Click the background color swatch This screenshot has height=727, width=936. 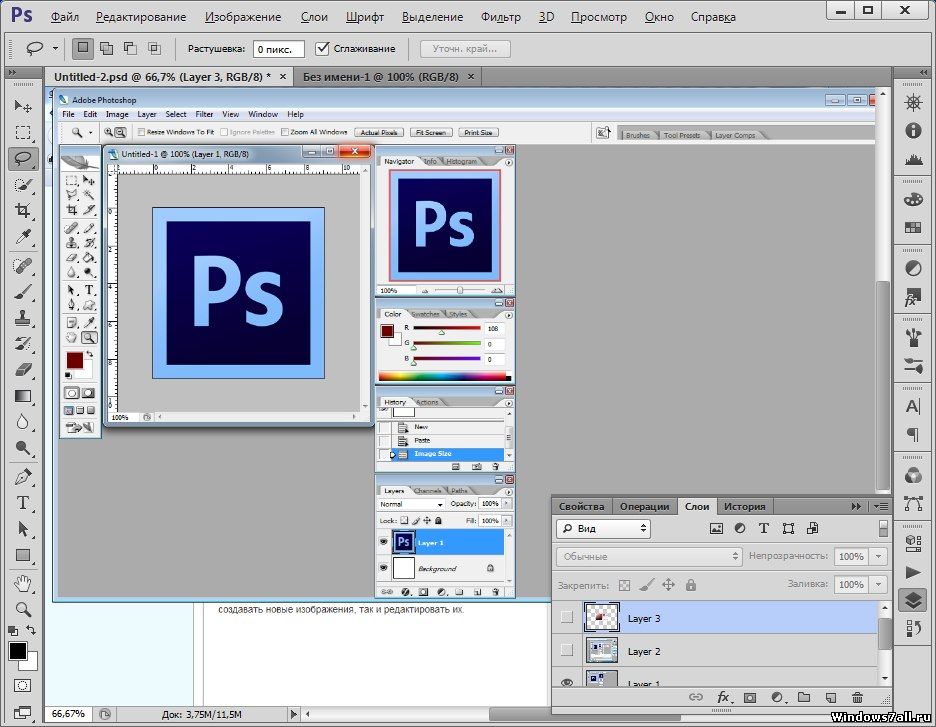(32, 664)
